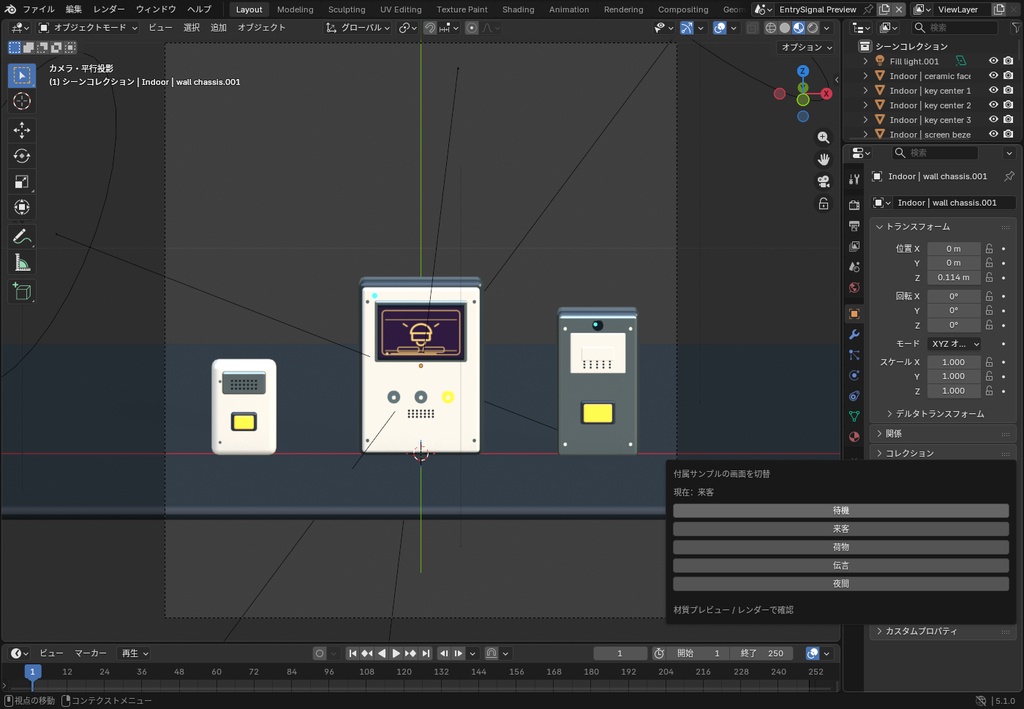
Task: Disable Indoor | ceramic face in renders
Action: pos(1008,76)
